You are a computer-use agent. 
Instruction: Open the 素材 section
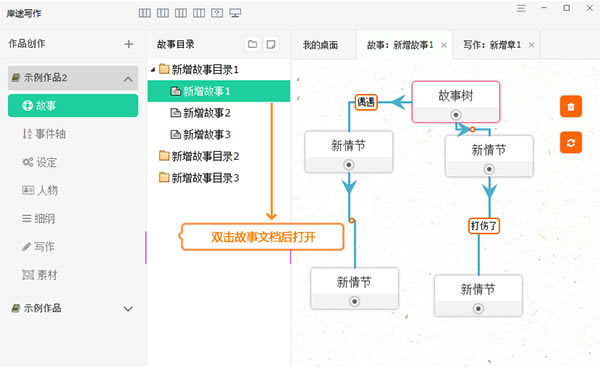point(40,275)
